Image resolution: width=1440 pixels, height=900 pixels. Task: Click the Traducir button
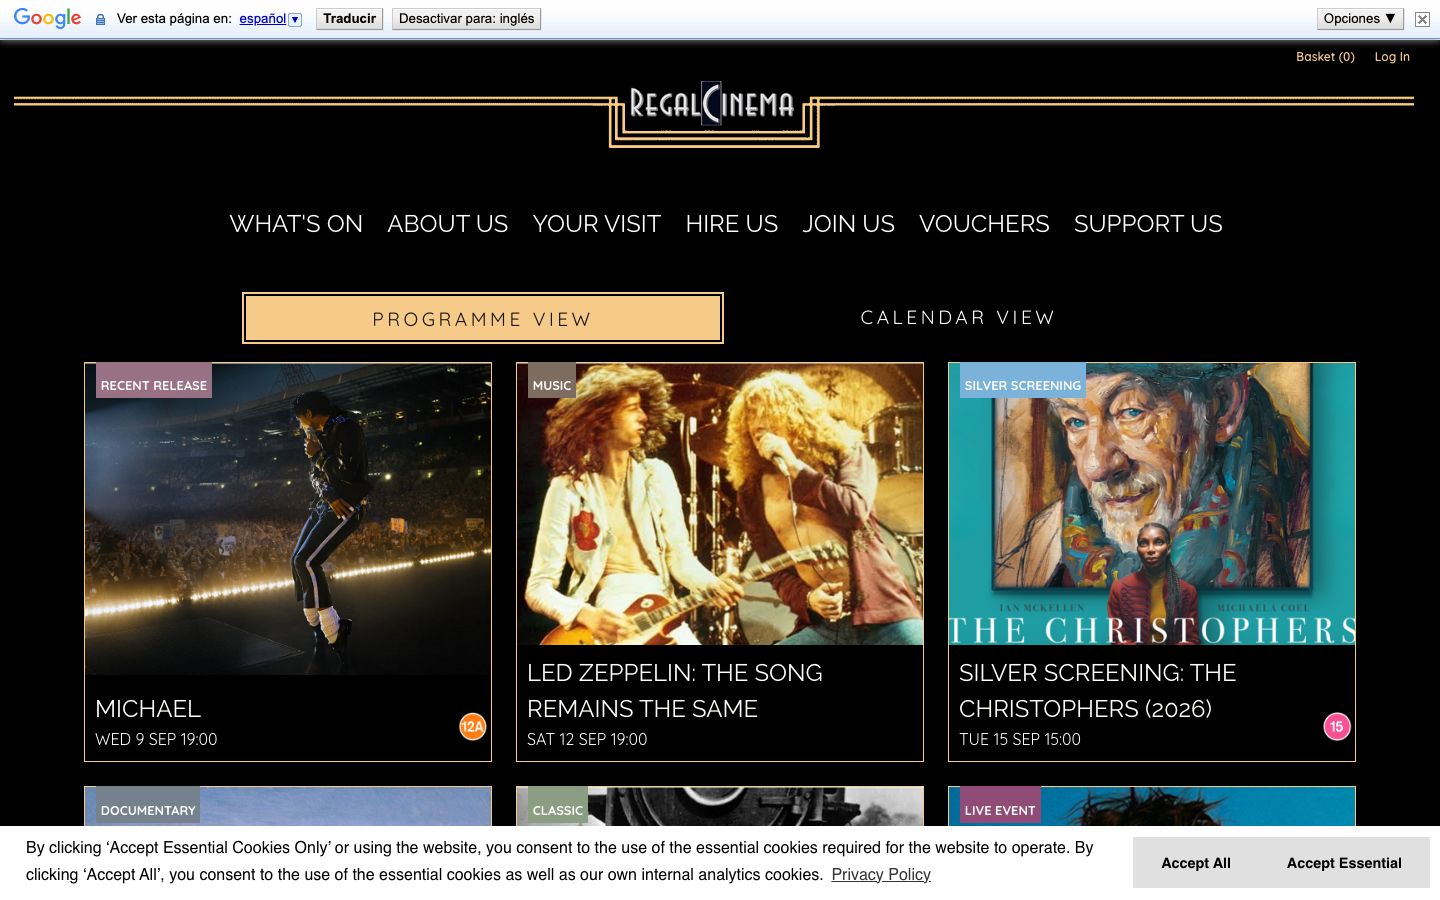[x=349, y=19]
